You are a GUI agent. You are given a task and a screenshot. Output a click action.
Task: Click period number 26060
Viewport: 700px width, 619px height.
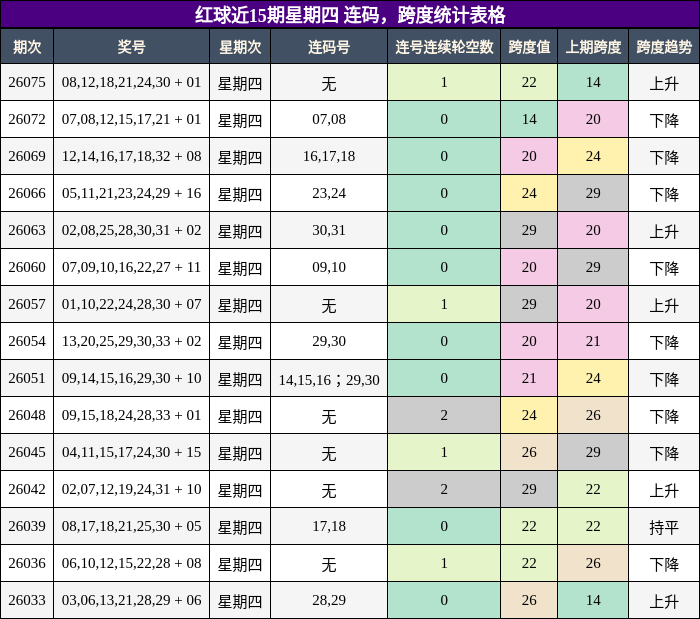(x=27, y=267)
